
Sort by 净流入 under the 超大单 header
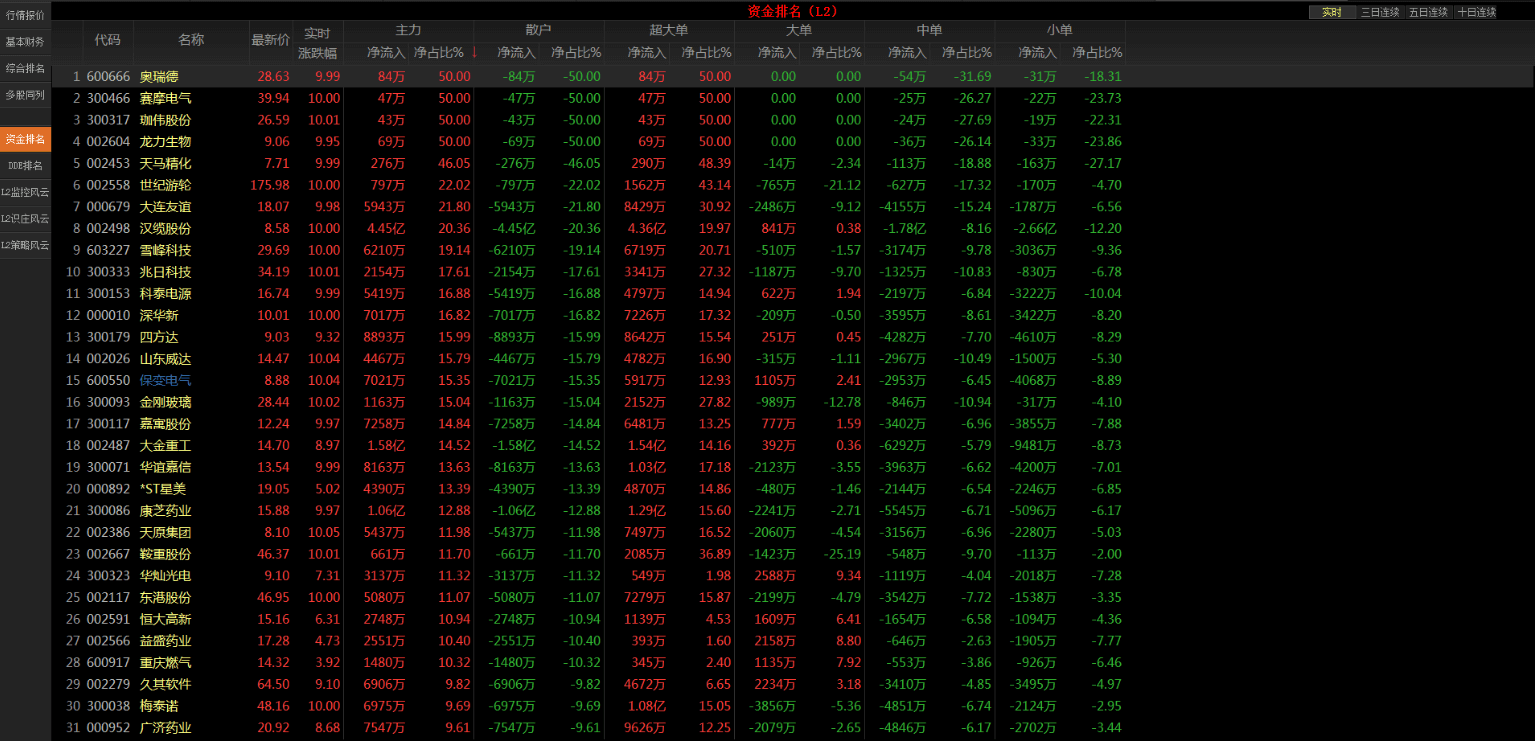646,52
